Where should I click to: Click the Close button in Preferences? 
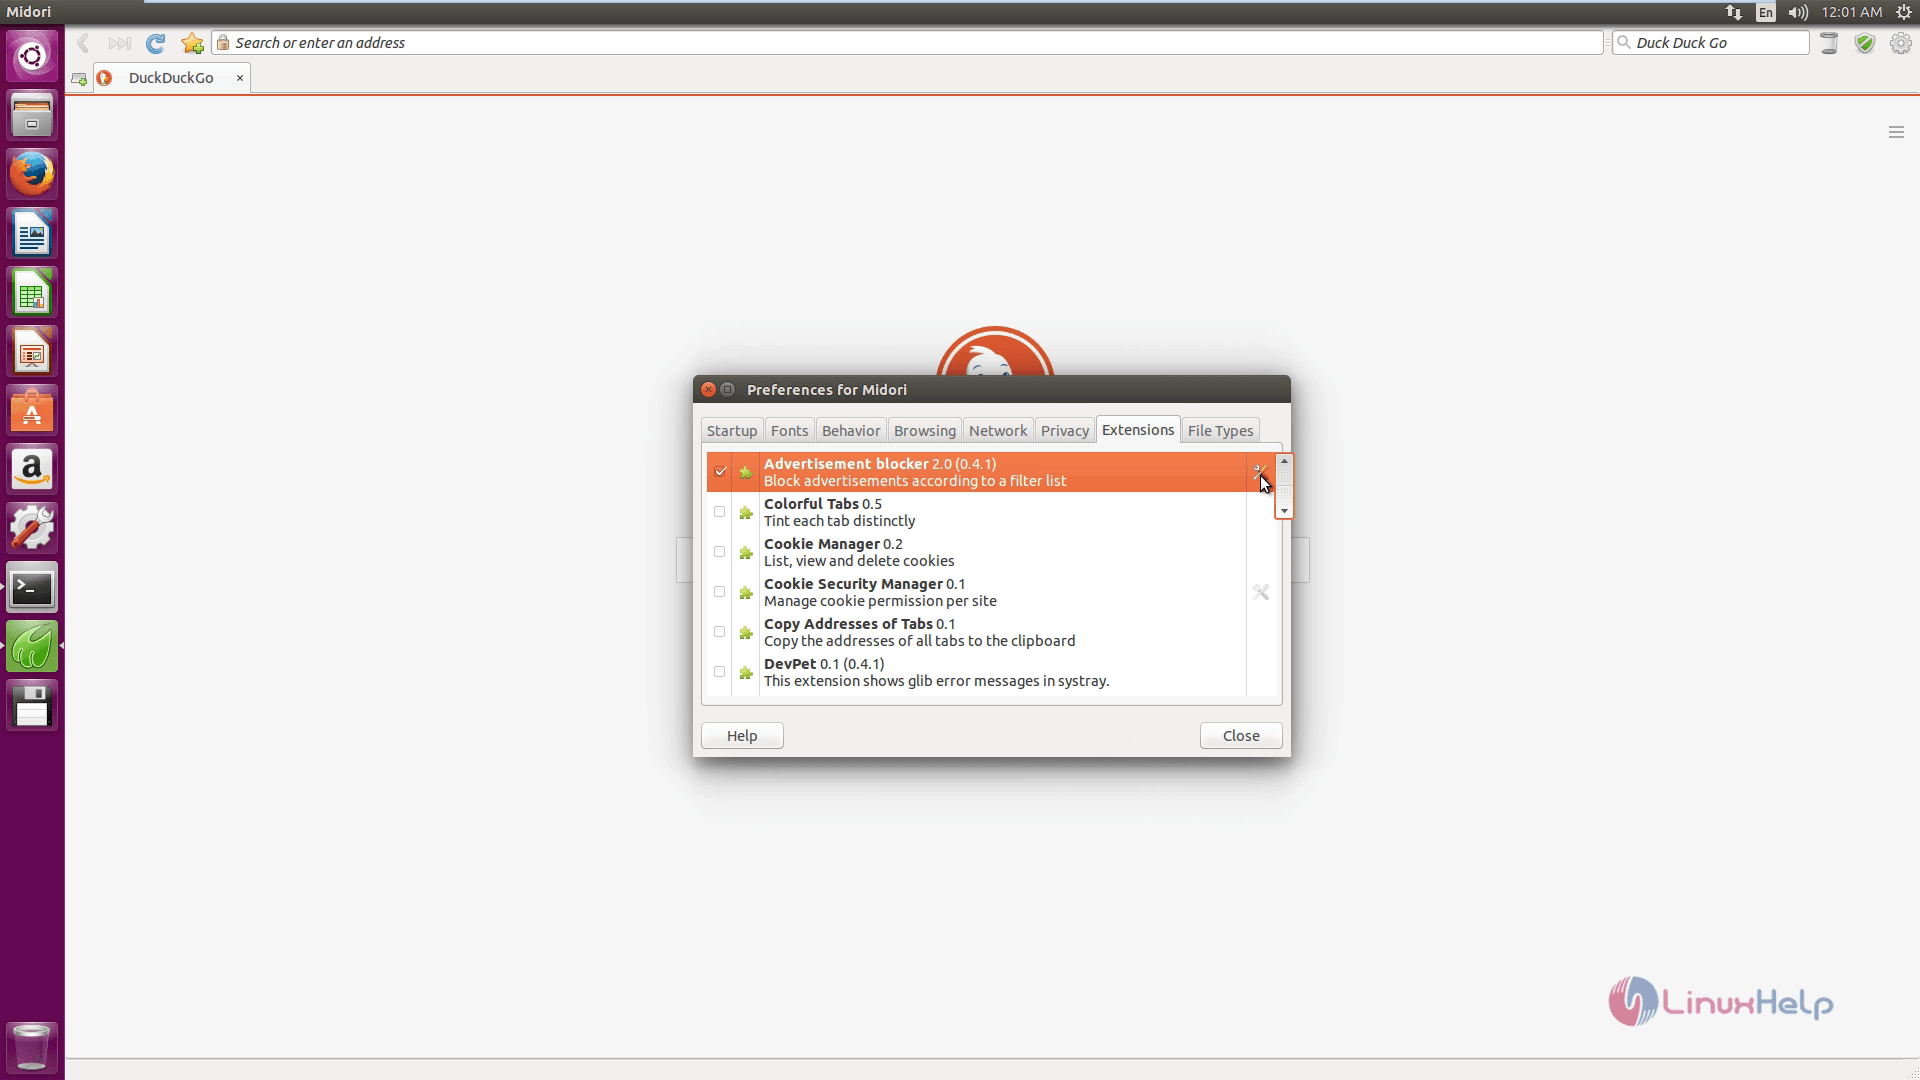[x=1241, y=735]
